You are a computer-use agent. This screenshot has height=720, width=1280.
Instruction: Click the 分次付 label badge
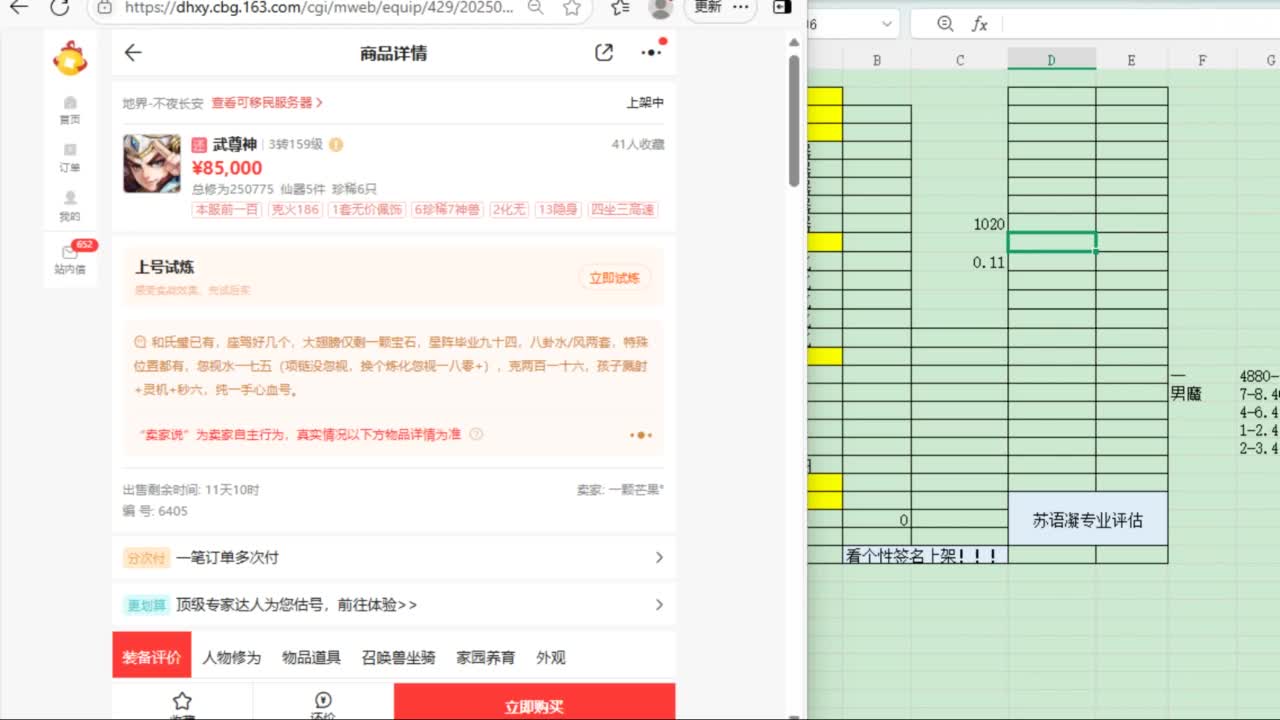point(146,558)
